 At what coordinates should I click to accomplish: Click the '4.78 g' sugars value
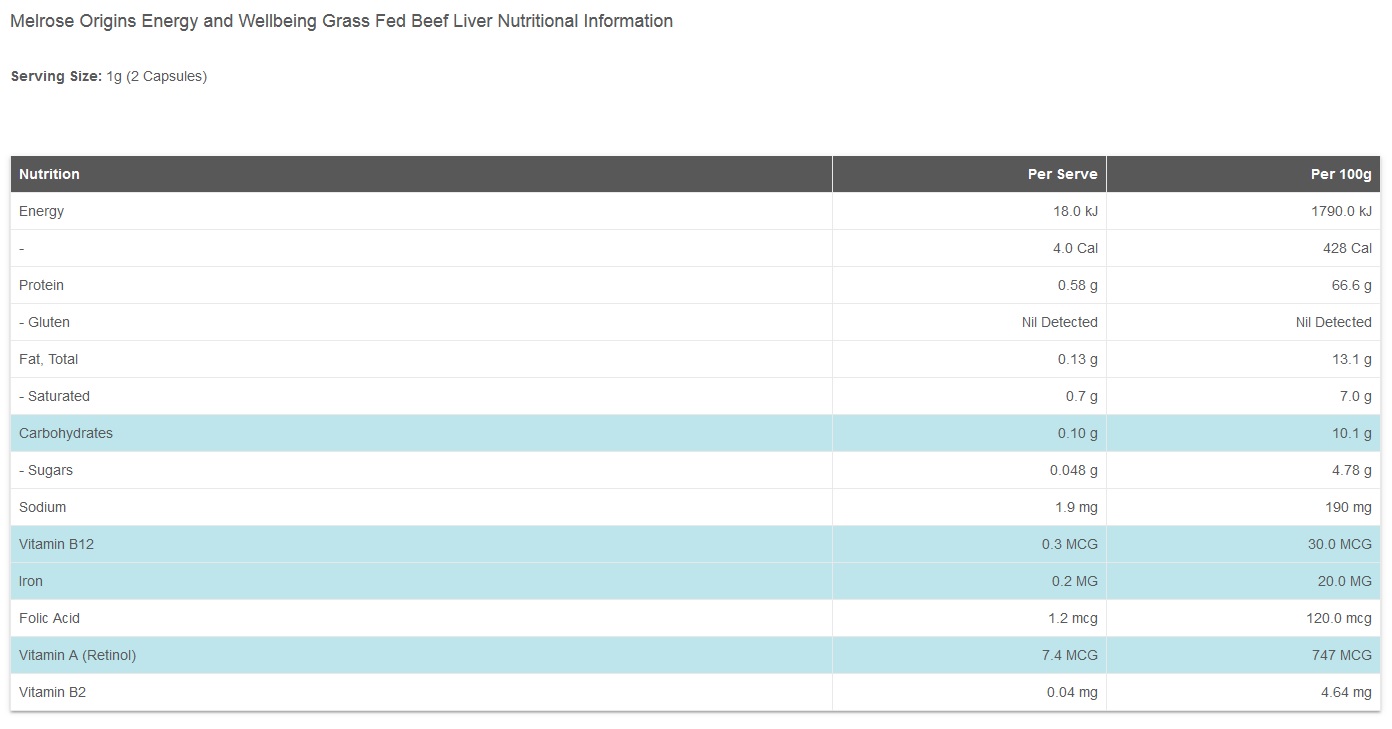pyautogui.click(x=1352, y=470)
